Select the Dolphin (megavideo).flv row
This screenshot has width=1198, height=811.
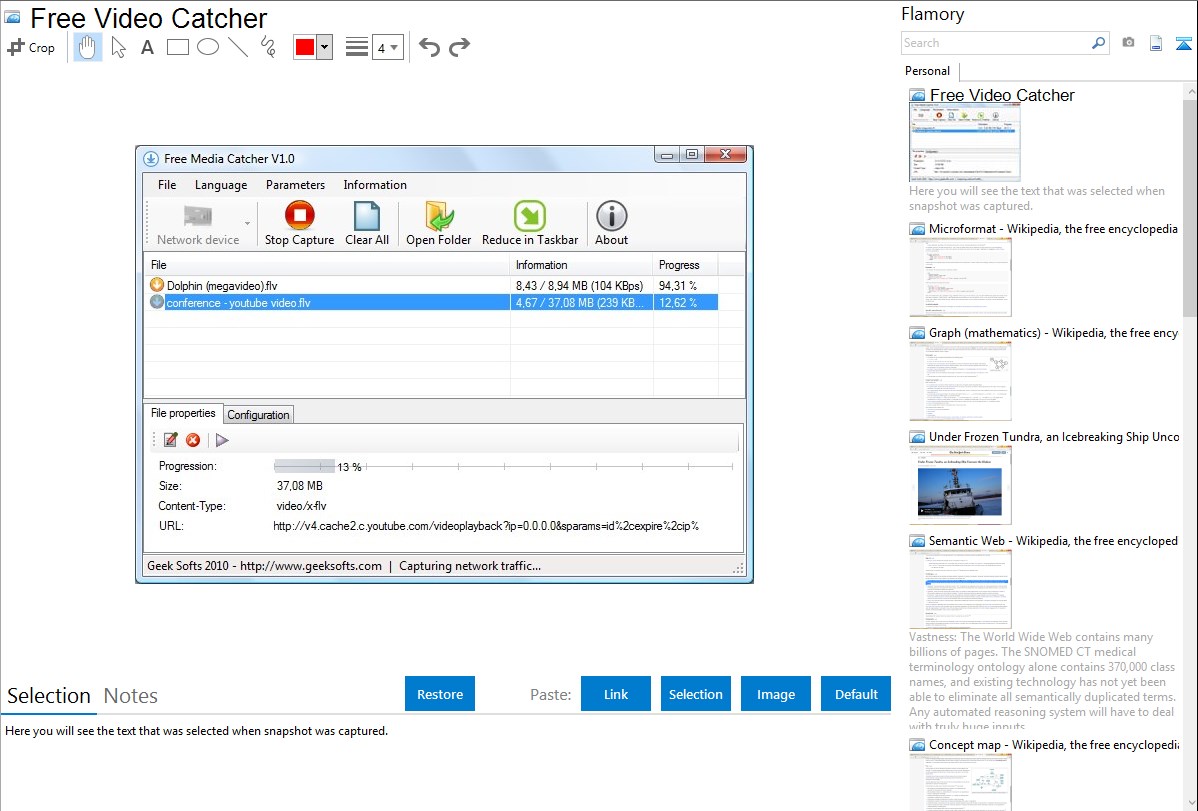pyautogui.click(x=432, y=285)
